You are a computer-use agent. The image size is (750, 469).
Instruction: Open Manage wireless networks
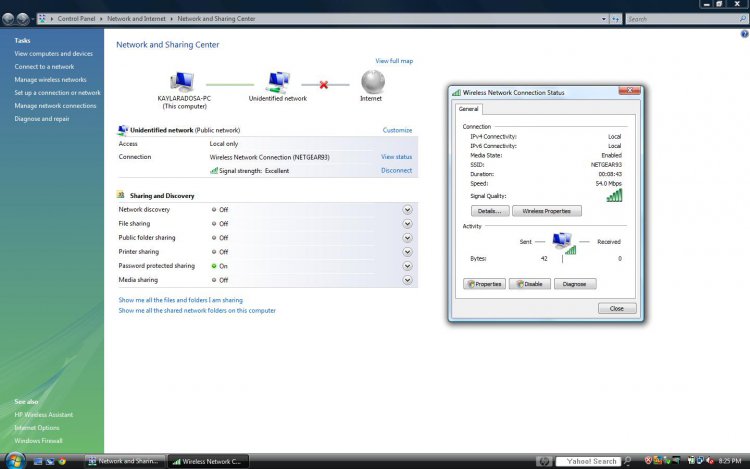coord(50,79)
